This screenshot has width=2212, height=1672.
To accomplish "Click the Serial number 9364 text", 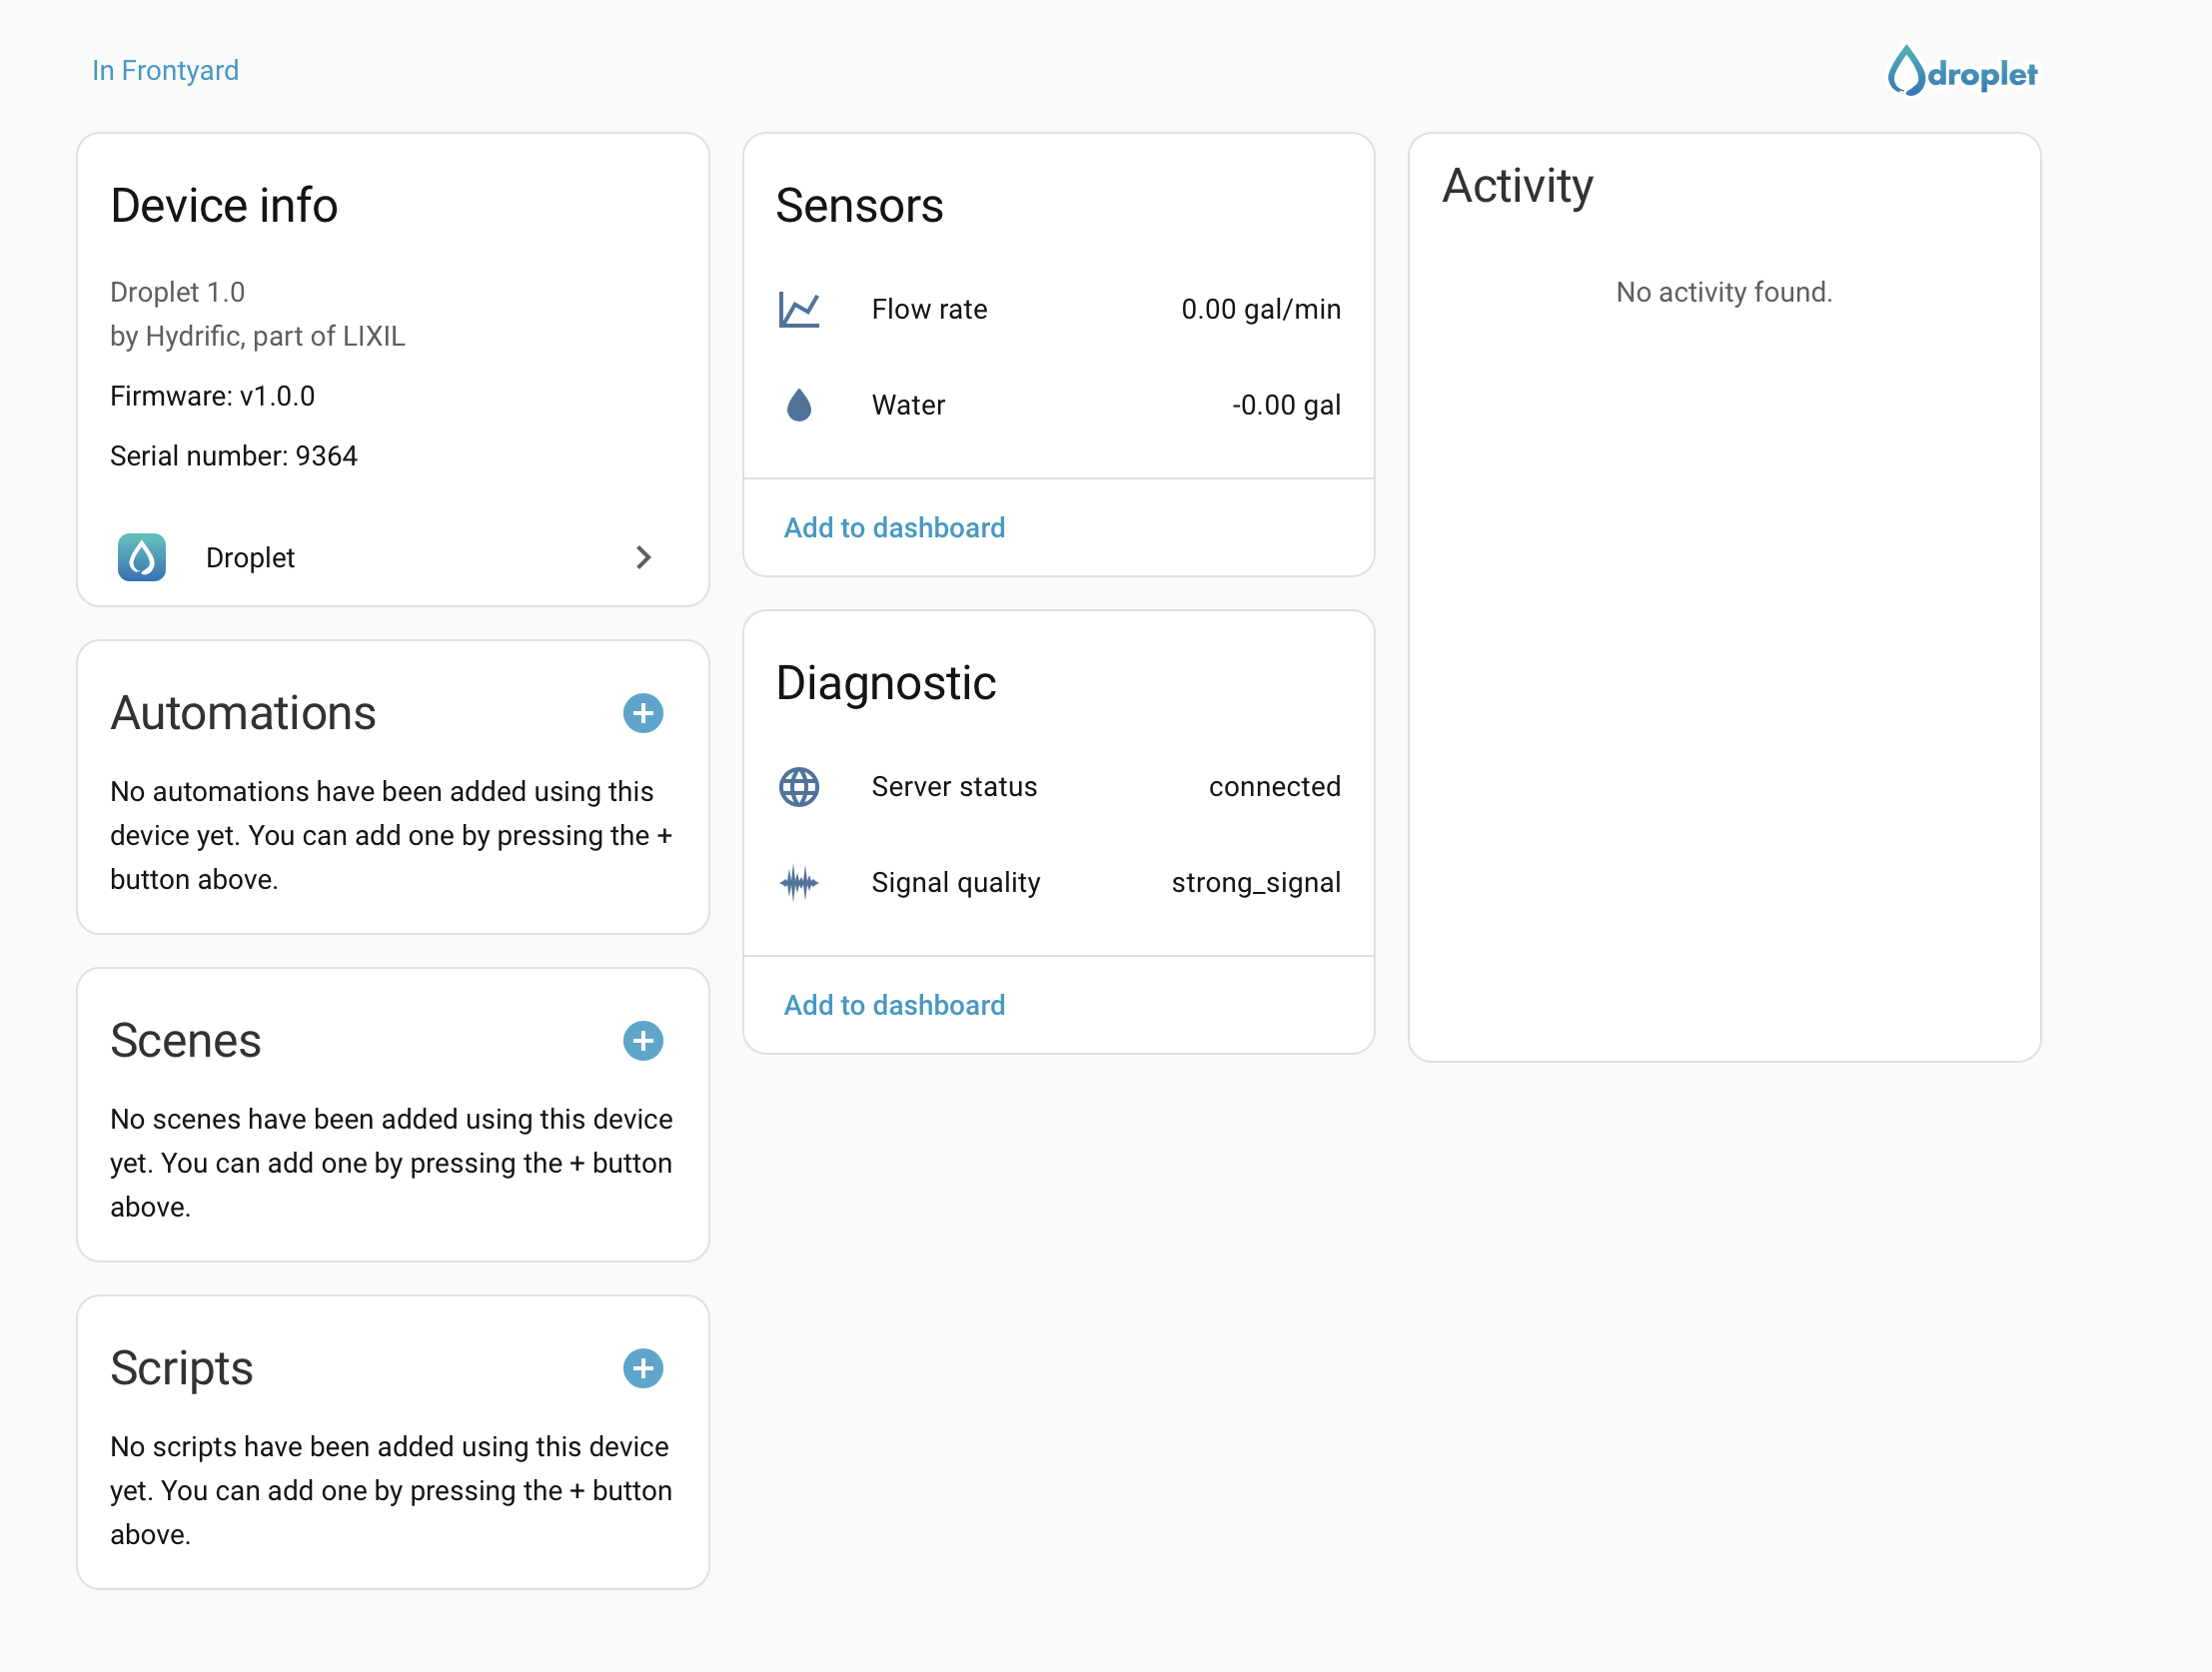I will (x=233, y=456).
